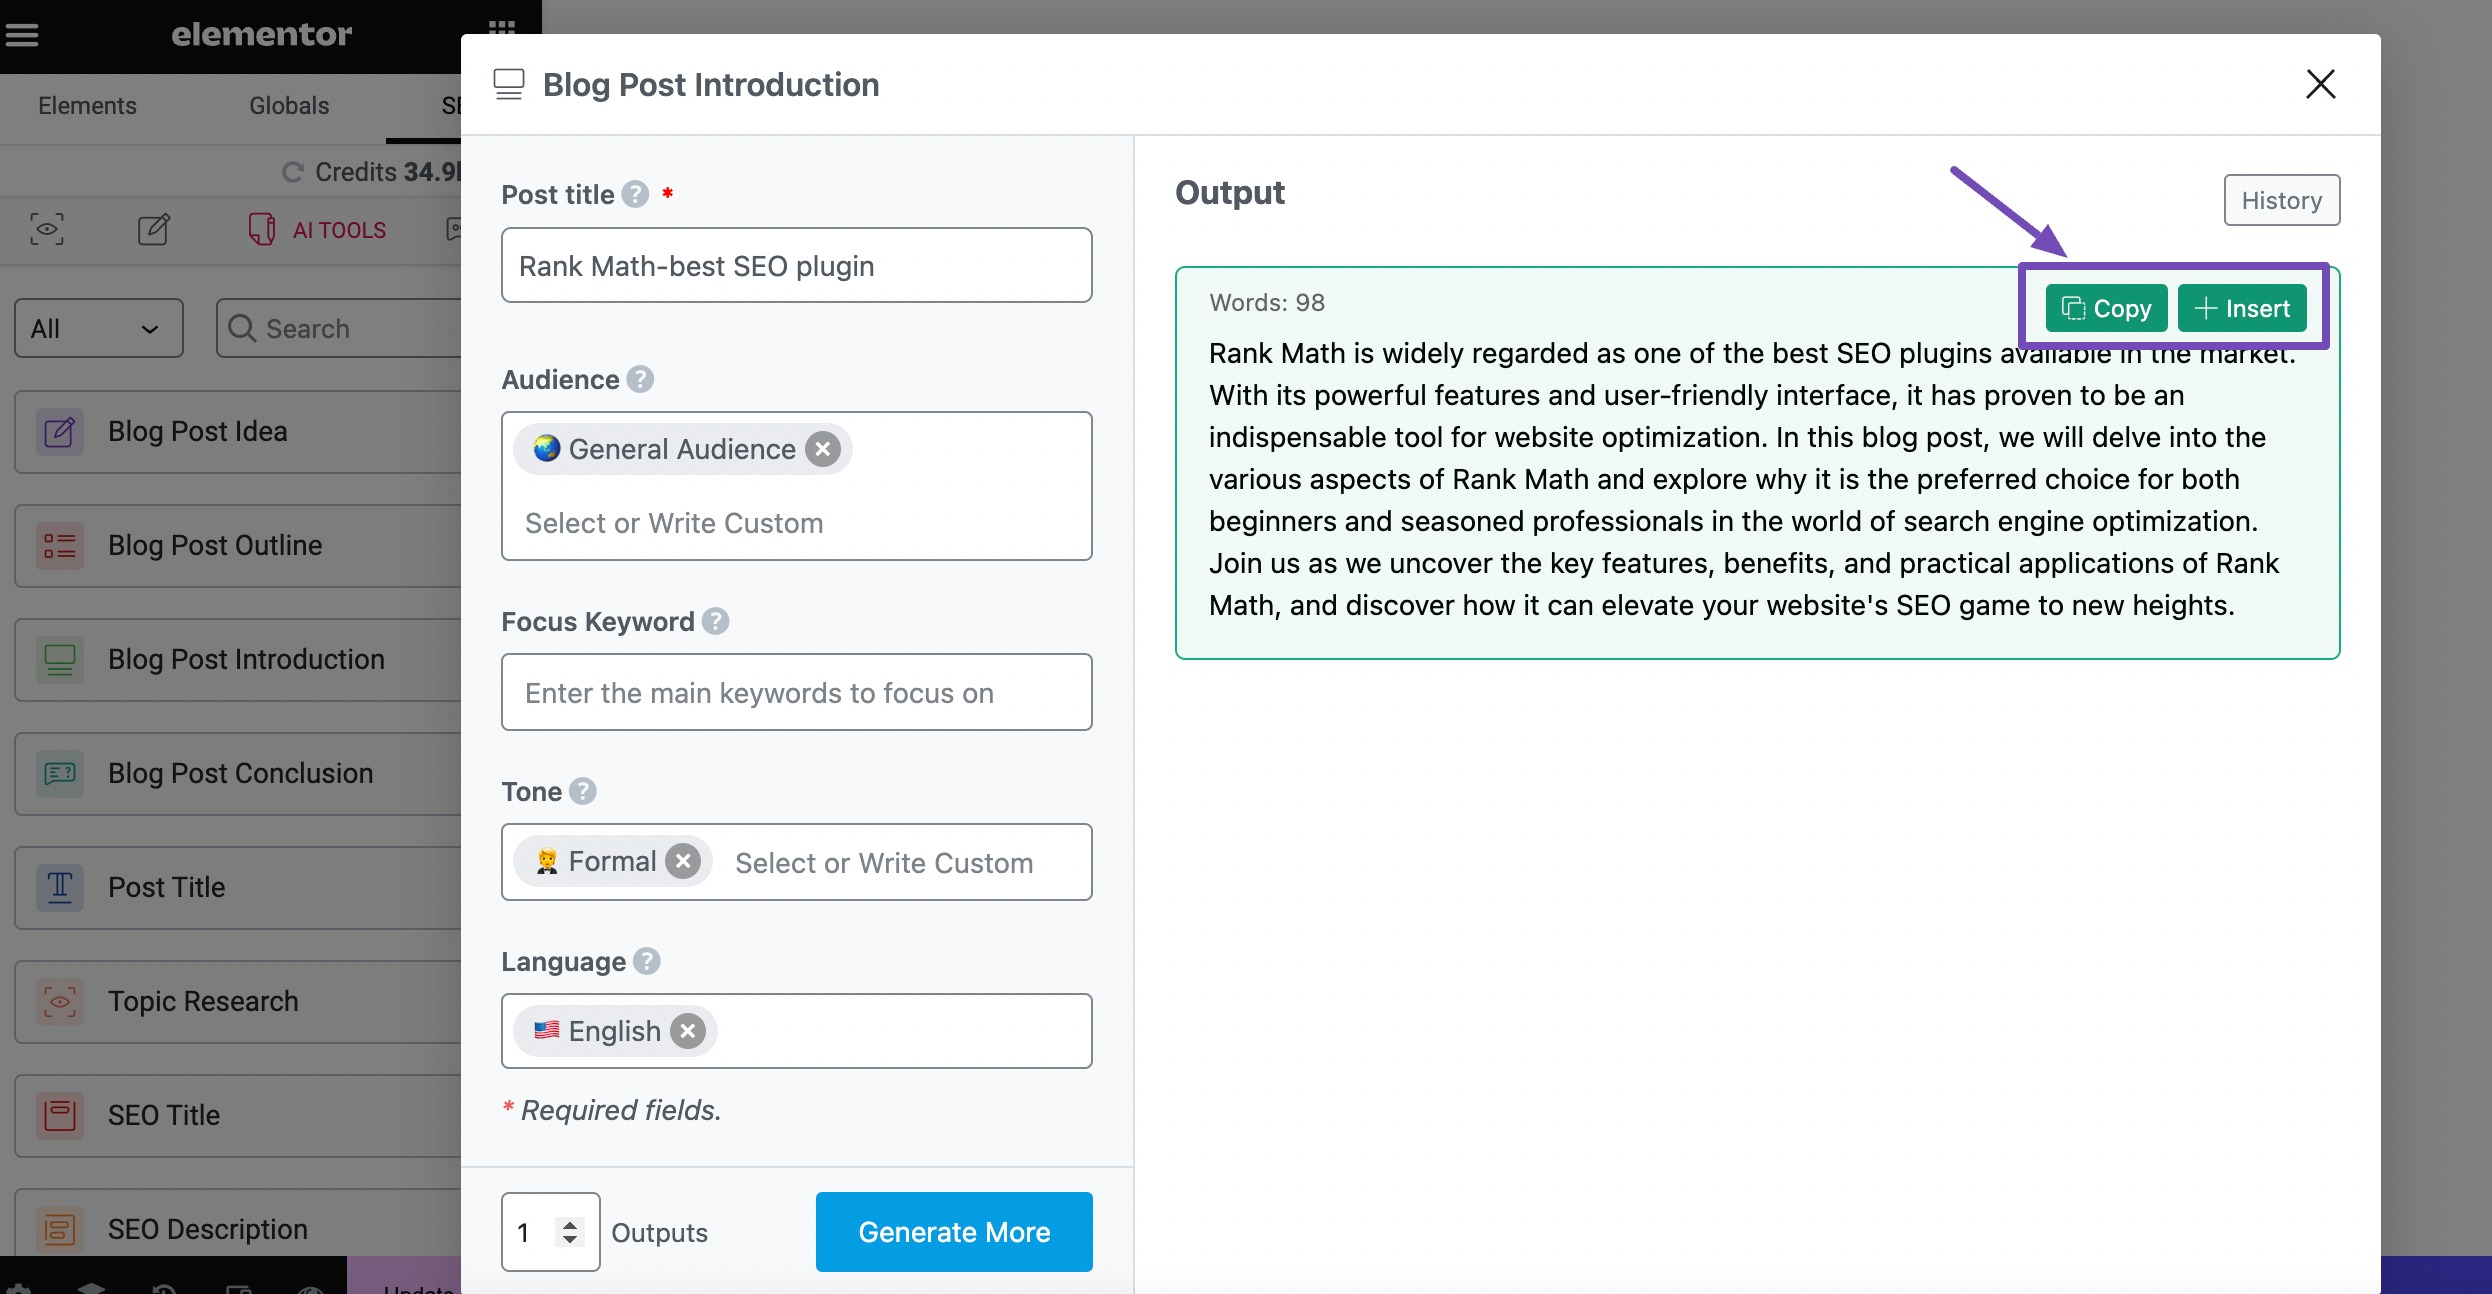The height and width of the screenshot is (1294, 2492).
Task: Click the Blog Post Idea icon
Action: point(58,429)
